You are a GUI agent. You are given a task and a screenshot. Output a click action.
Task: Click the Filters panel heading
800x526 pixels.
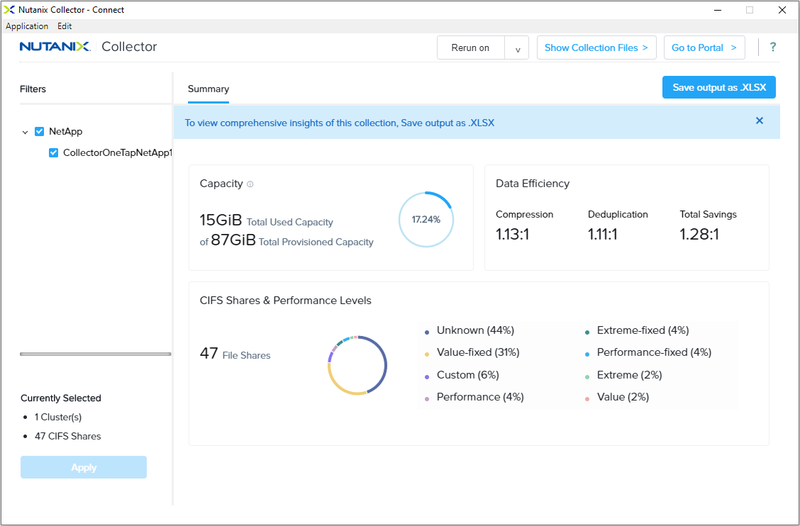tap(33, 89)
